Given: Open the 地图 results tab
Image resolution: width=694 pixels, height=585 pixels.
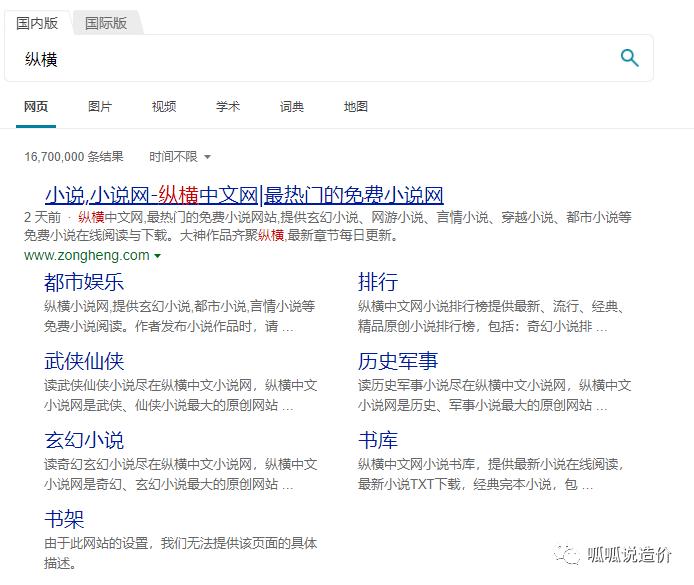Looking at the screenshot, I should [356, 107].
